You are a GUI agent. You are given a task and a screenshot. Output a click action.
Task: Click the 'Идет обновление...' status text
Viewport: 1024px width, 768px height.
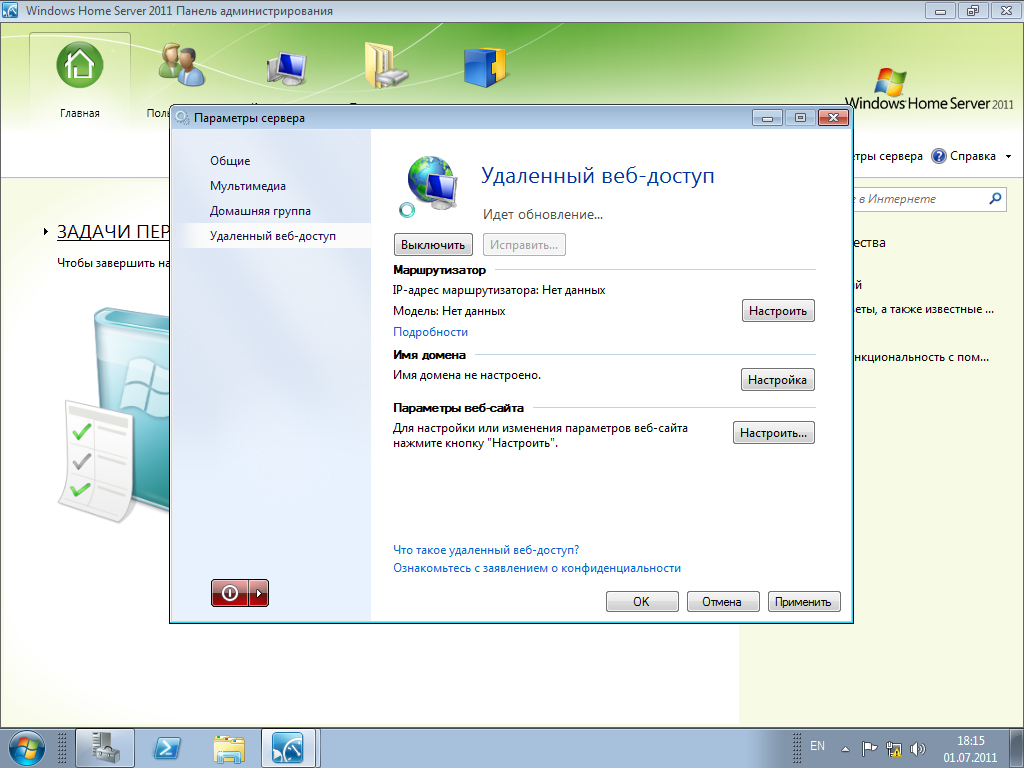coord(543,214)
